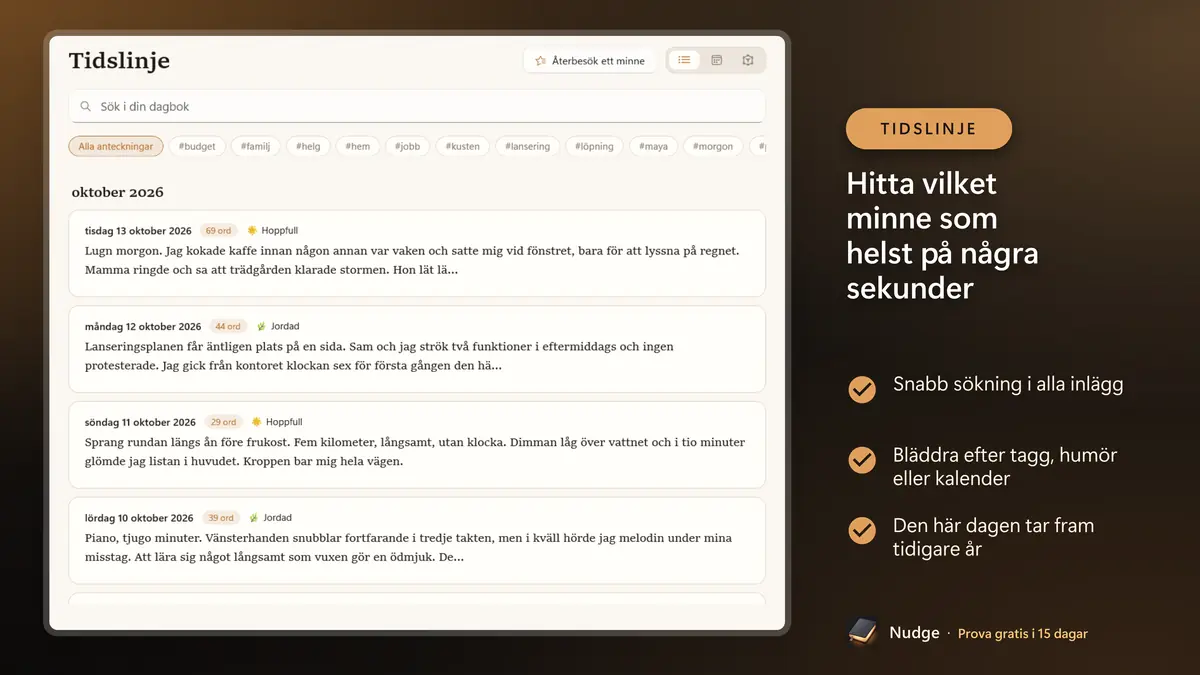Image resolution: width=1200 pixels, height=675 pixels.
Task: Filter by the #löpning tag
Action: (x=595, y=146)
